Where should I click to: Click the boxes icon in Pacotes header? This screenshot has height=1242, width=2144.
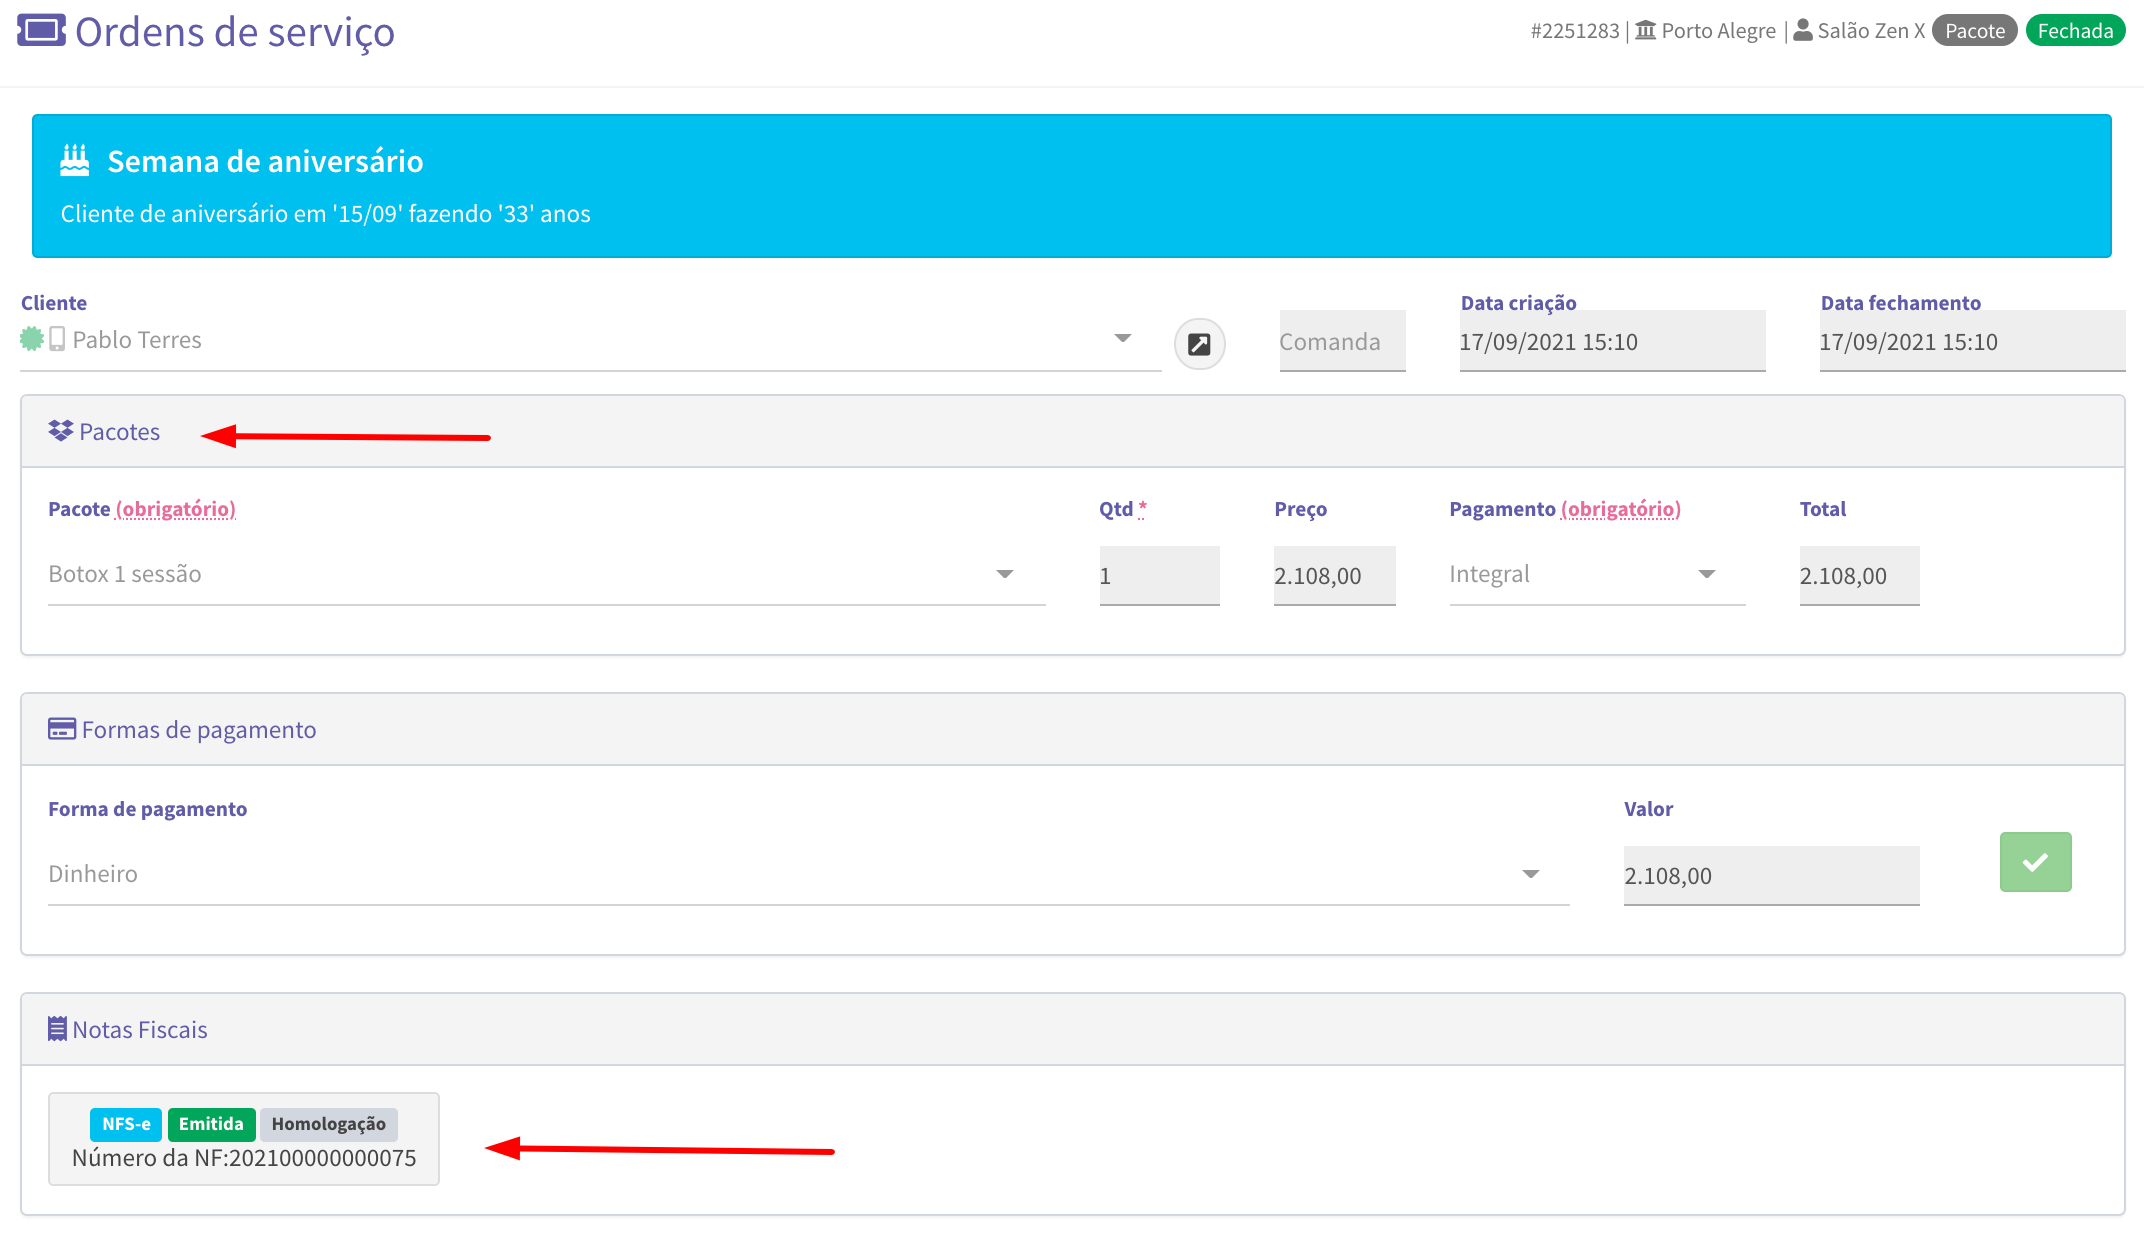click(x=60, y=431)
